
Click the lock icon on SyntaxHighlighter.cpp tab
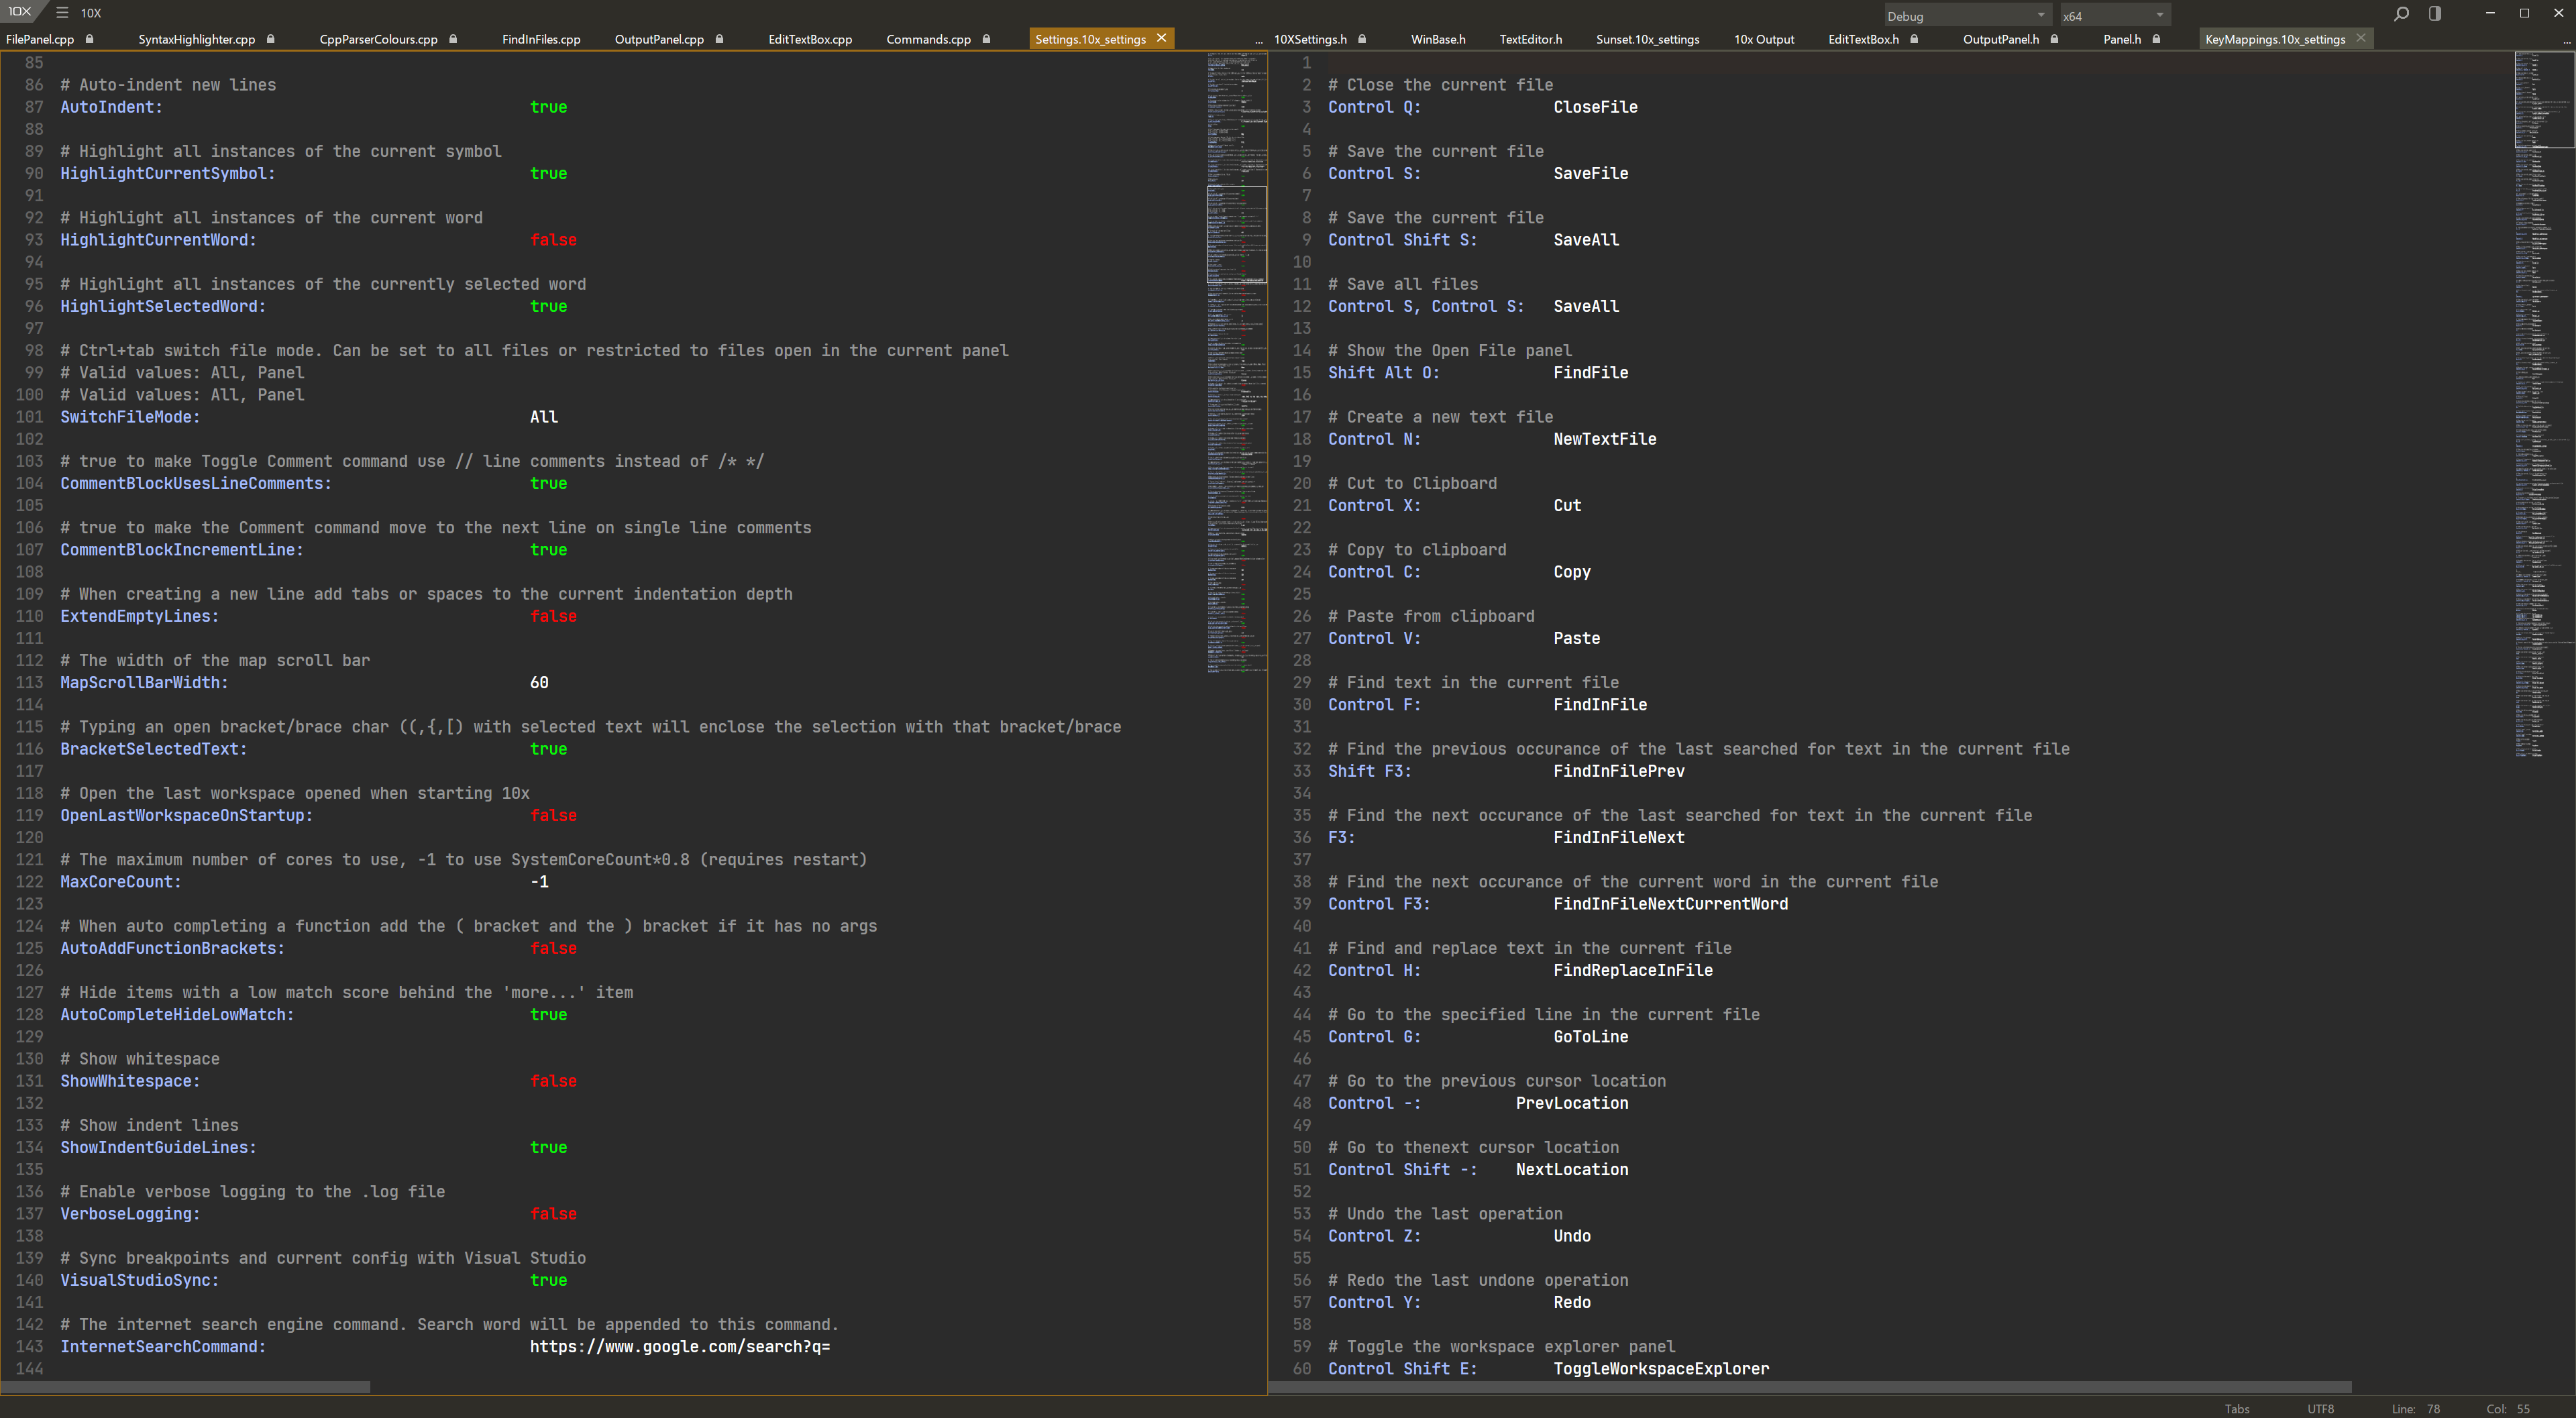tap(271, 39)
